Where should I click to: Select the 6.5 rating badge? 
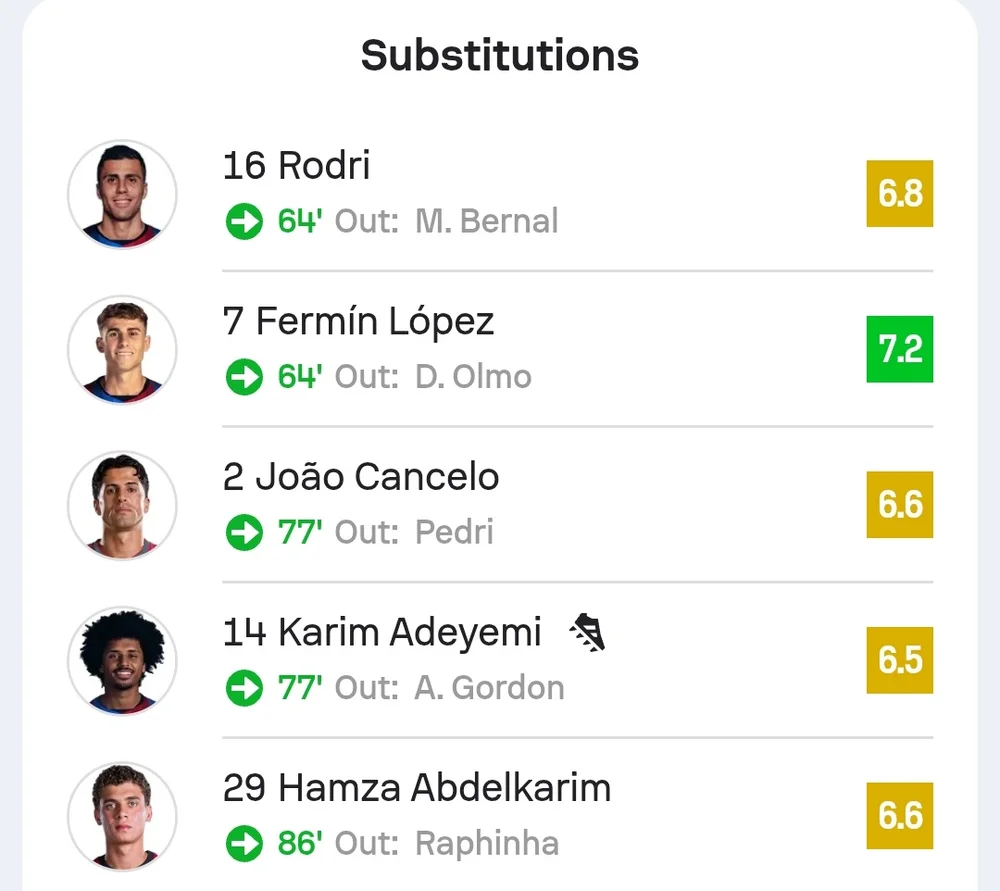click(x=900, y=660)
